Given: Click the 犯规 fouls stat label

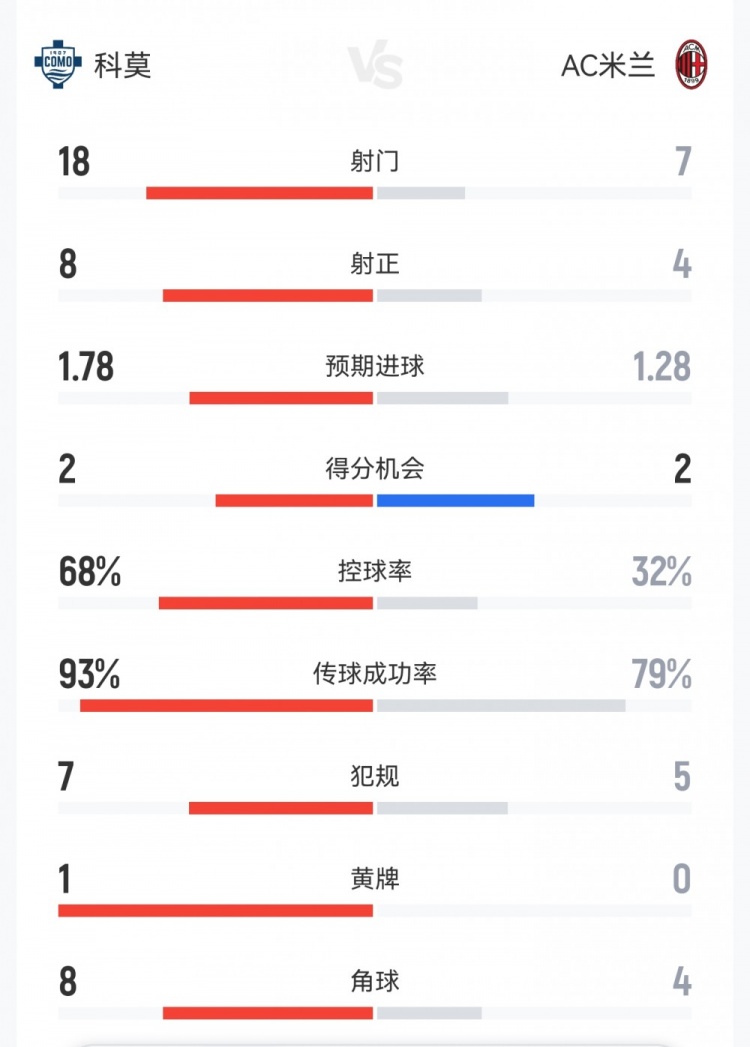Looking at the screenshot, I should [x=375, y=776].
